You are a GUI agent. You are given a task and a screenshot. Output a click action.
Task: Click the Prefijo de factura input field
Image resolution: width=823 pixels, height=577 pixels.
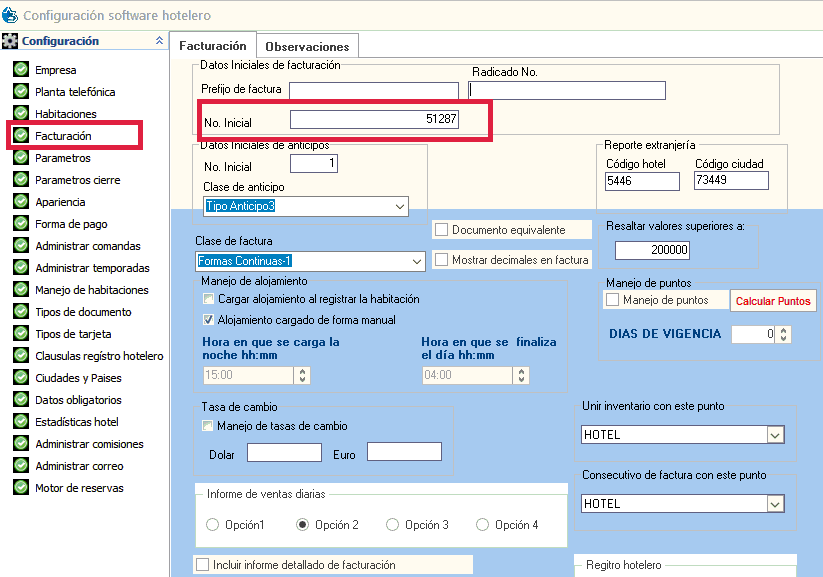pos(374,91)
